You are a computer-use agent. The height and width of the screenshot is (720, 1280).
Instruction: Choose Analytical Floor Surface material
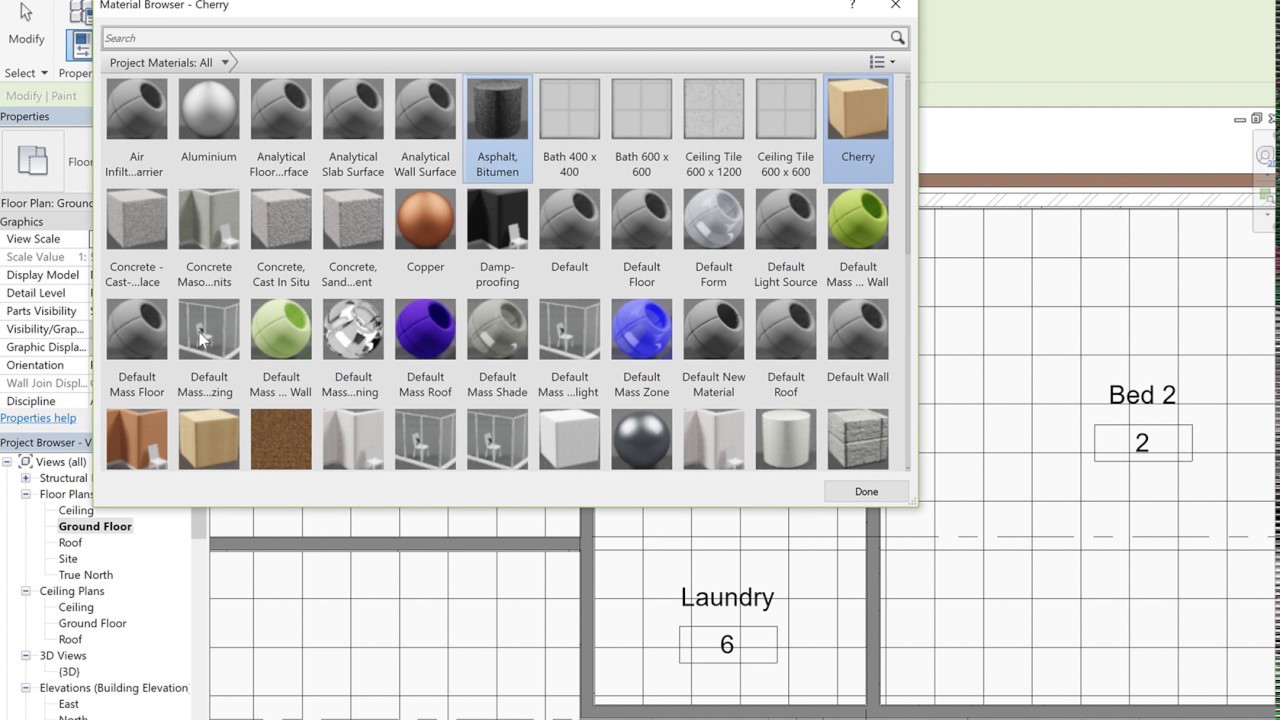pos(281,128)
